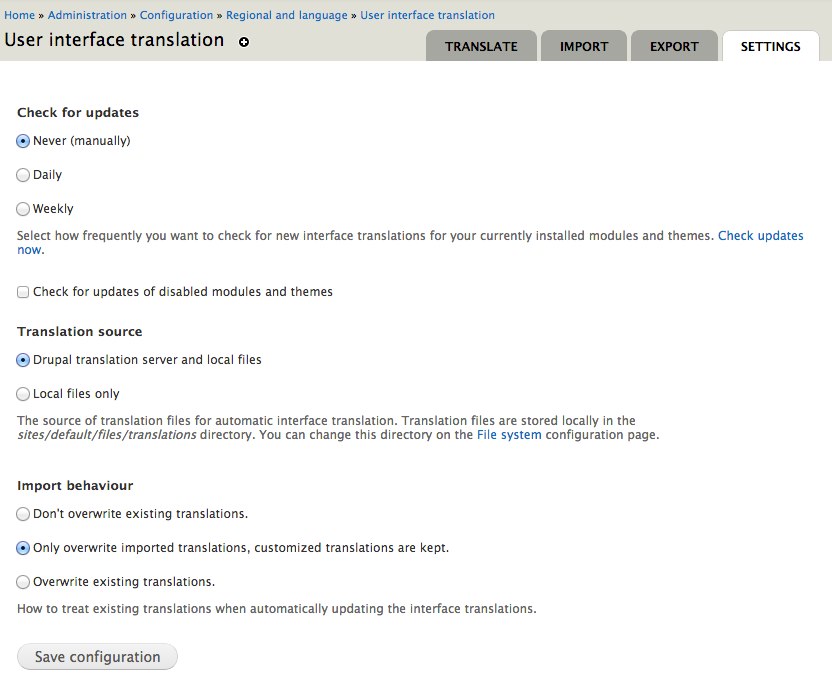Open the Translate tab
The height and width of the screenshot is (688, 832).
pos(481,46)
